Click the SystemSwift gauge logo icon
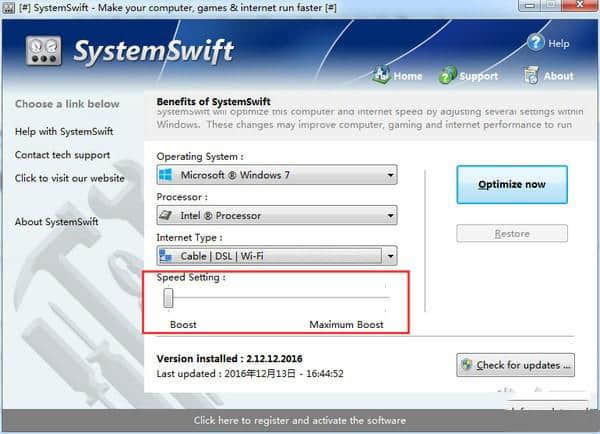The height and width of the screenshot is (434, 600). click(43, 51)
